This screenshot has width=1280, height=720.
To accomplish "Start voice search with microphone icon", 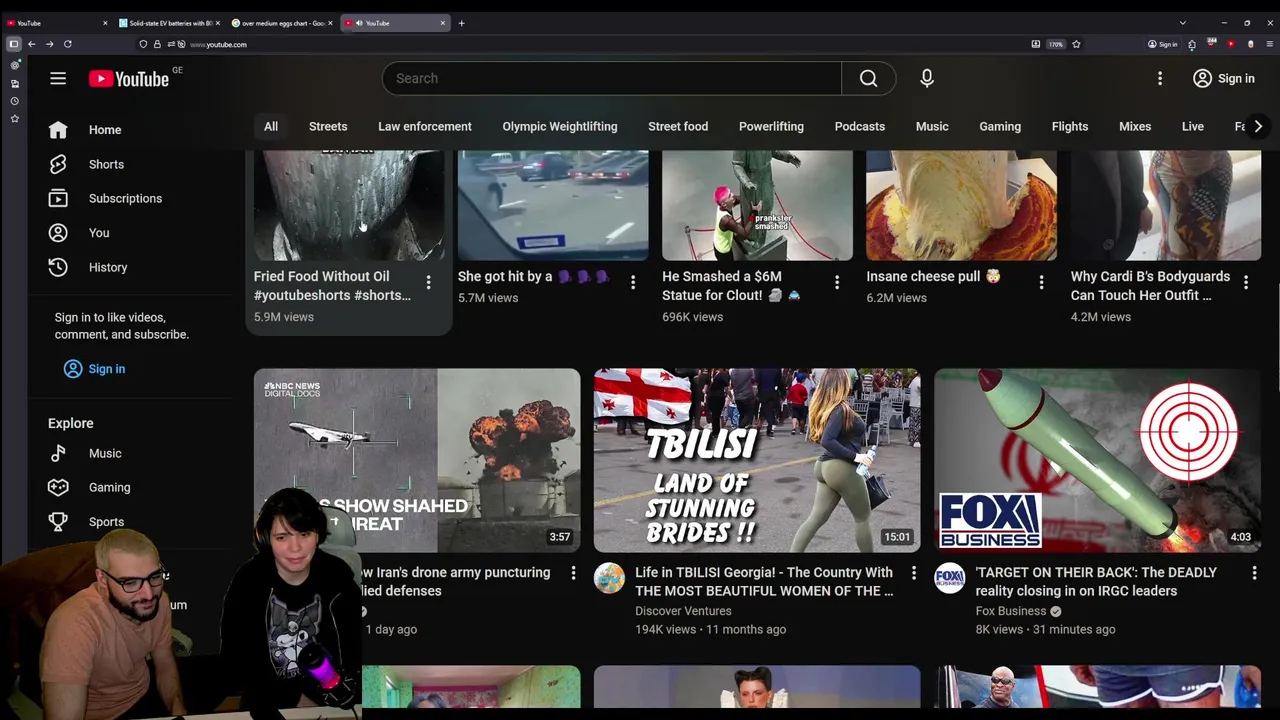I will 927,78.
